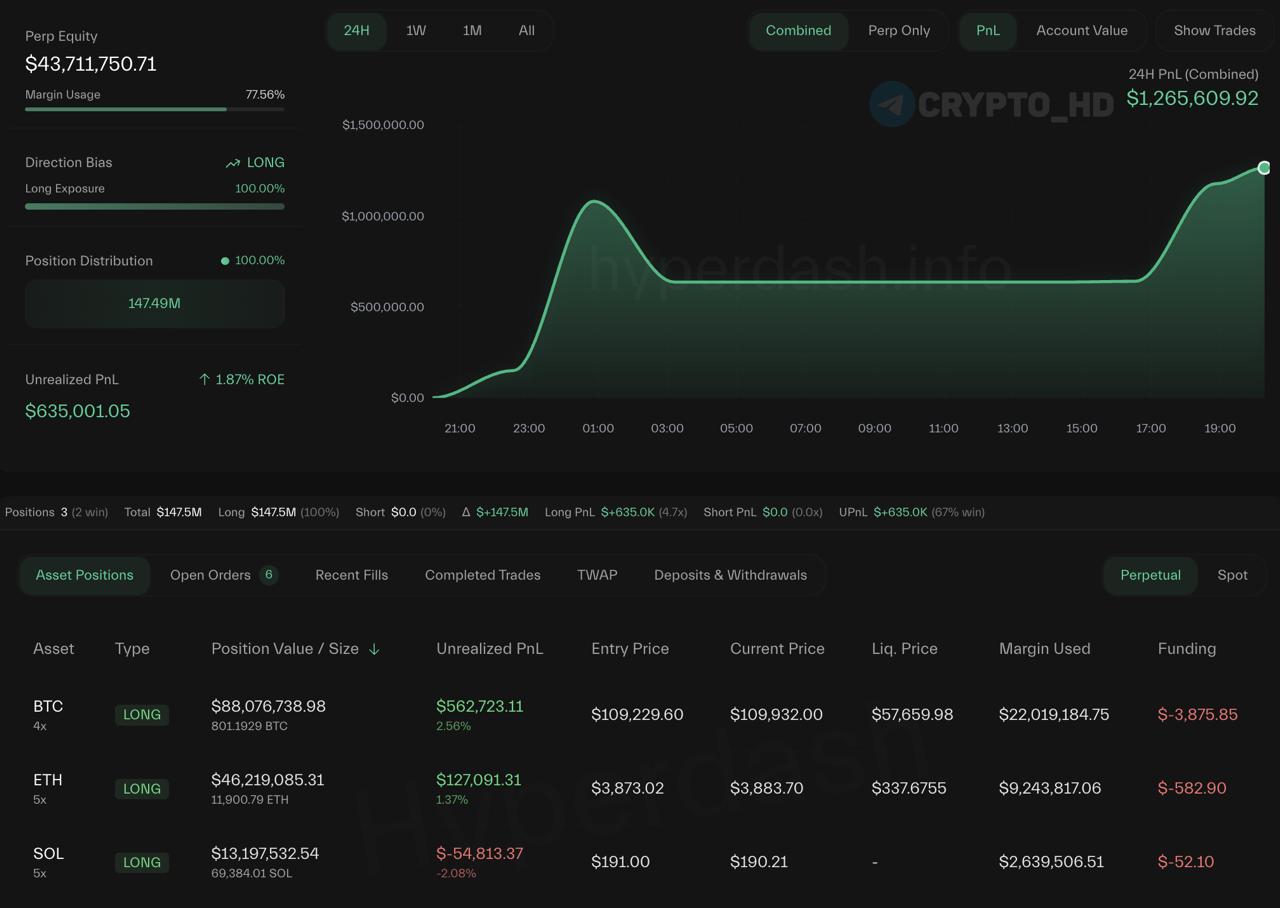
Task: Click the ROE up arrow icon
Action: [204, 380]
